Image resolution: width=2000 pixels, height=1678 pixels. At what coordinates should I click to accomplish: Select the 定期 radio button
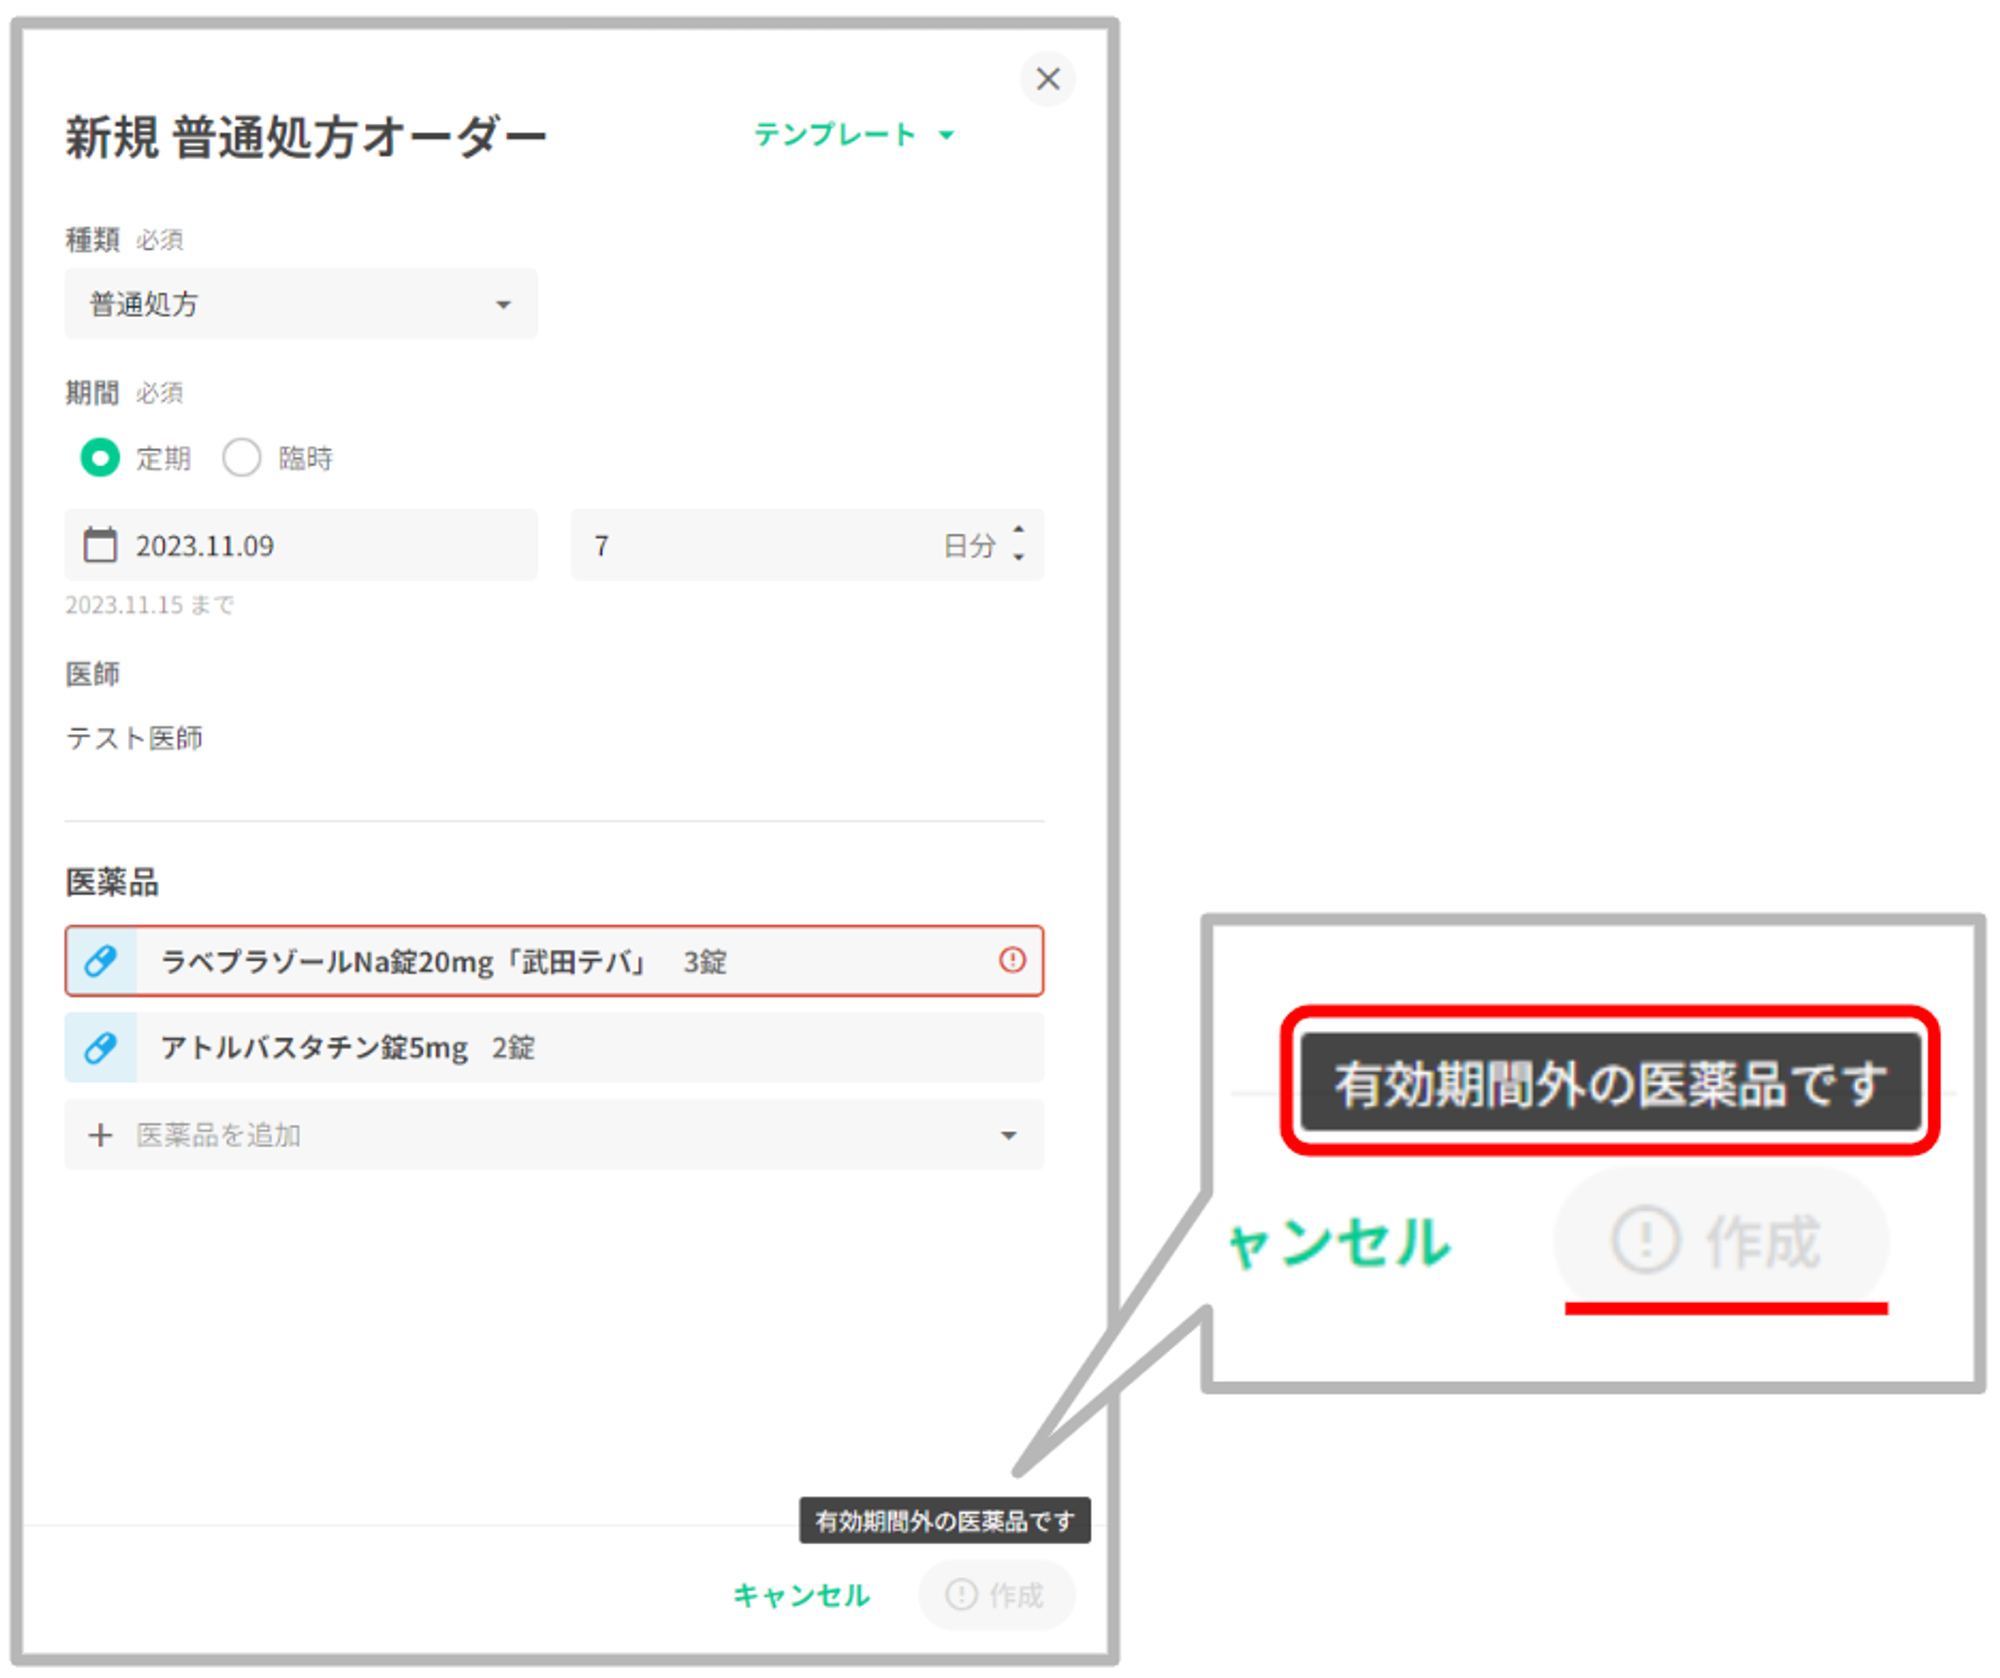[x=100, y=458]
